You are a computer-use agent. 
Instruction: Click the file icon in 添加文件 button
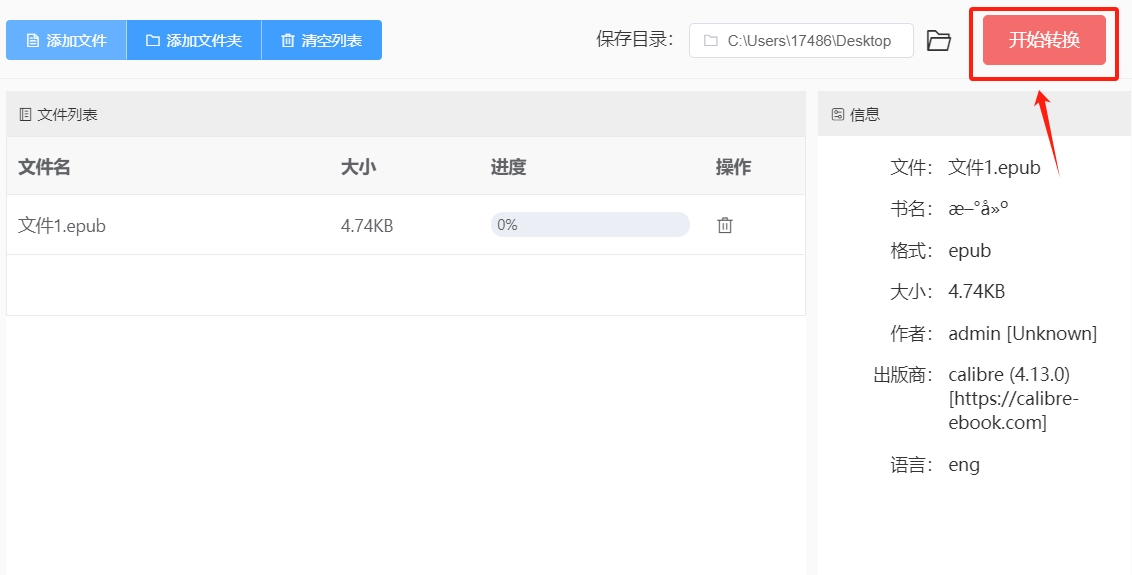point(32,40)
